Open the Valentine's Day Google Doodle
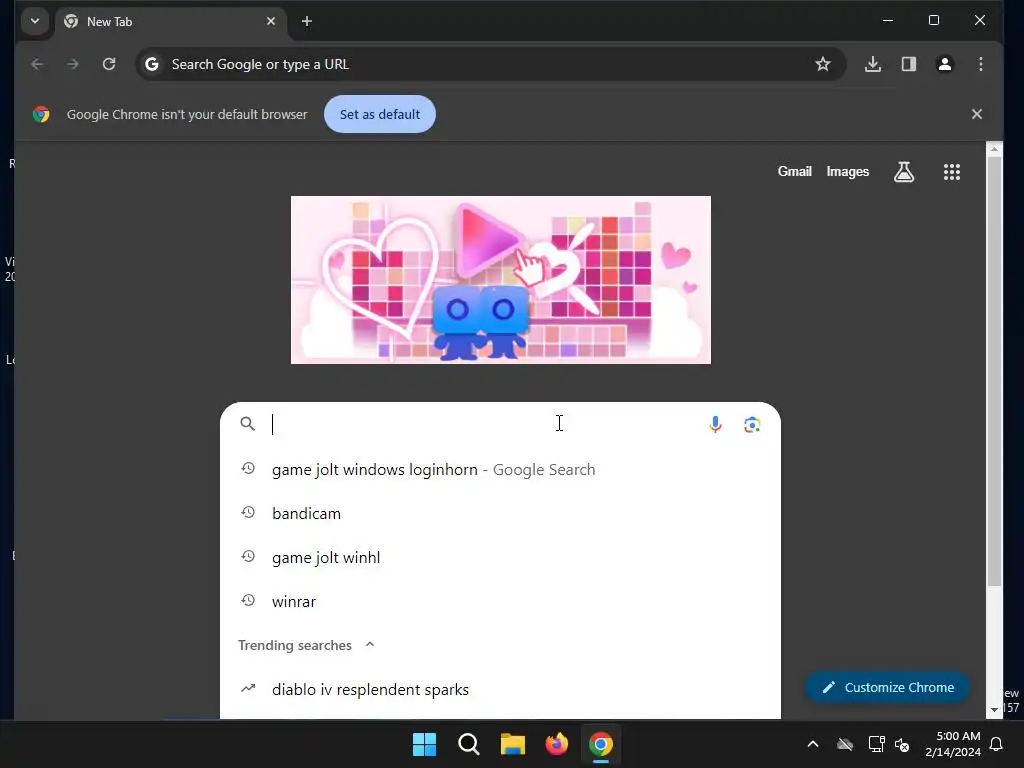This screenshot has width=1024, height=768. tap(501, 280)
